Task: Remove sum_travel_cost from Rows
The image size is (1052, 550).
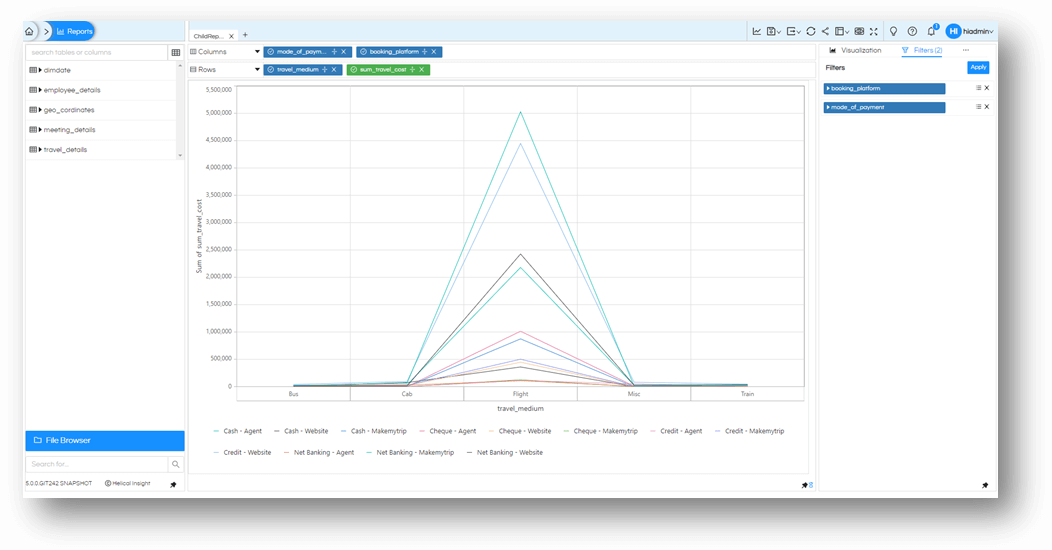Action: click(x=421, y=70)
